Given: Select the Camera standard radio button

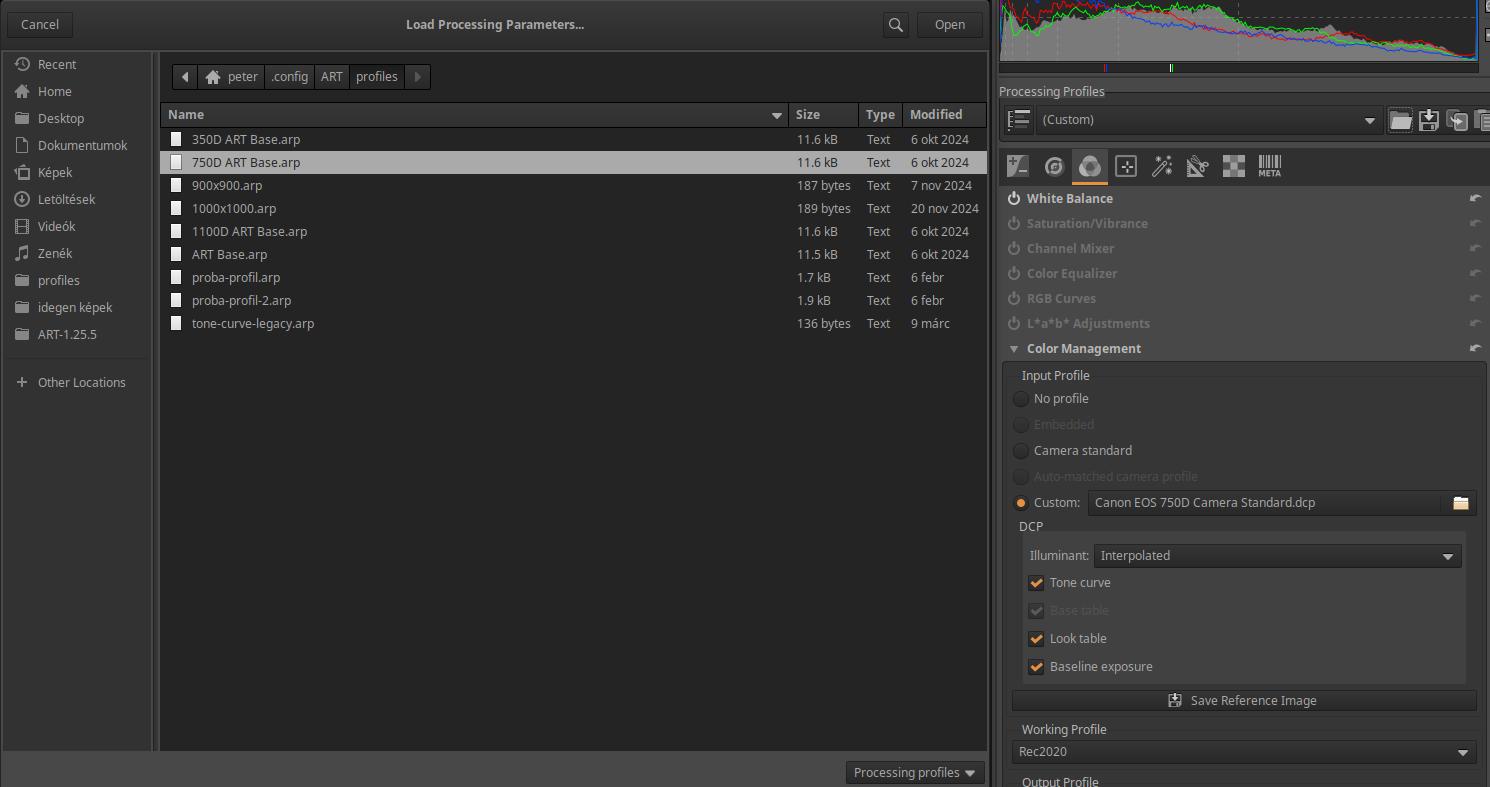Looking at the screenshot, I should coord(1021,451).
